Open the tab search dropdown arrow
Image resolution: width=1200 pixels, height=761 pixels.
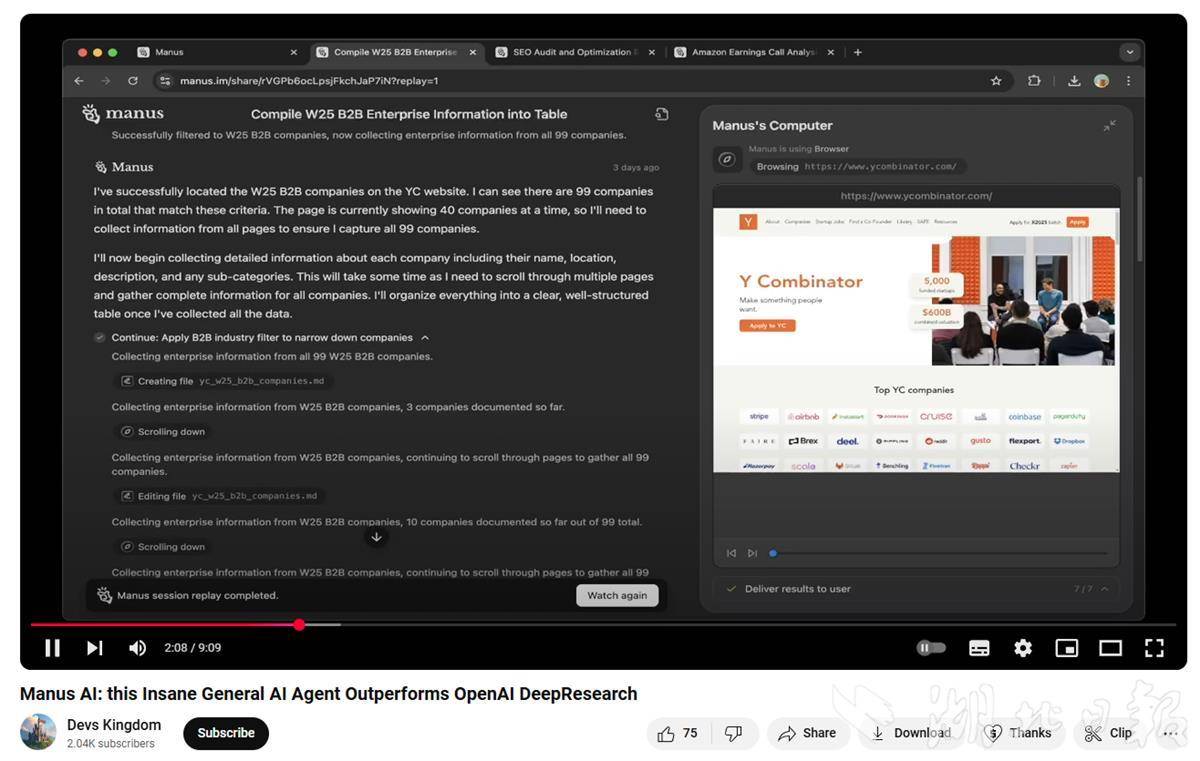pos(1129,52)
